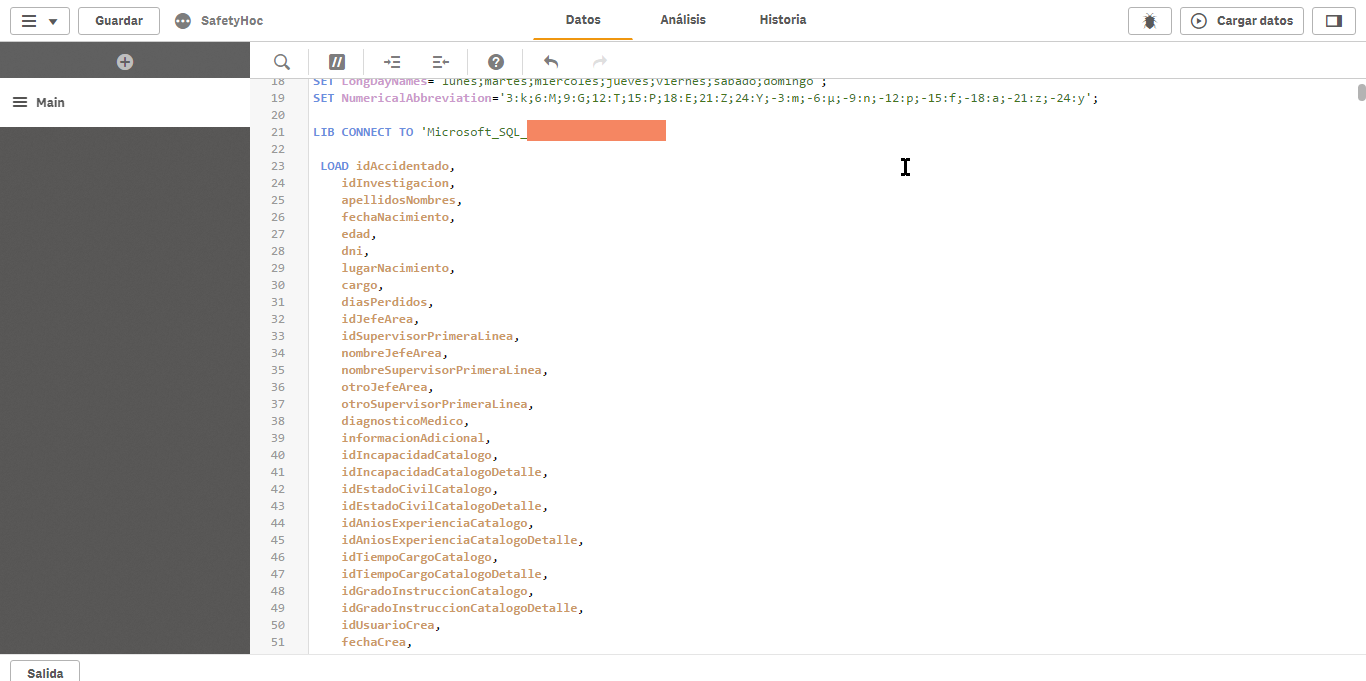Open the SafetyHoc app info icon
Image resolution: width=1366 pixels, height=681 pixels.
[183, 21]
